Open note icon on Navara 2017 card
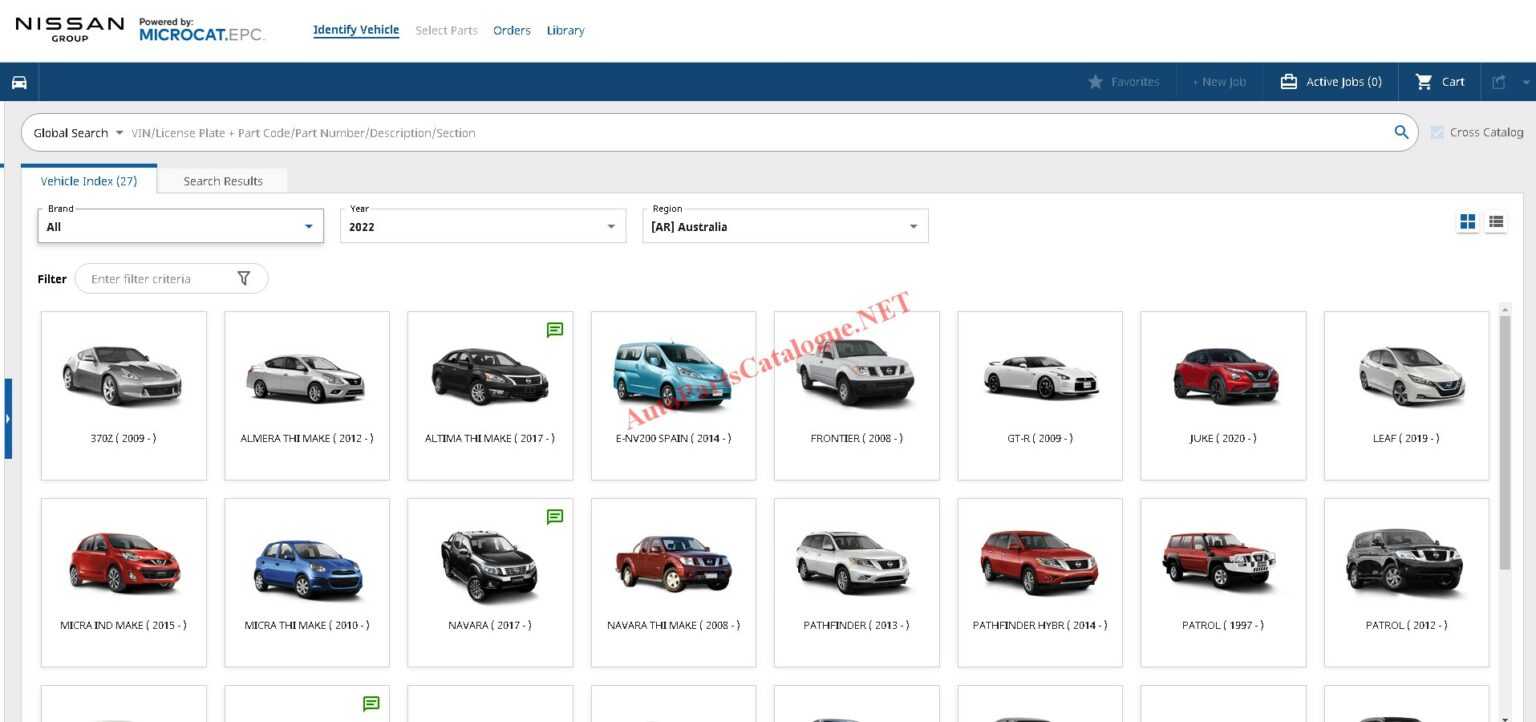Viewport: 1536px width, 722px height. coord(555,516)
